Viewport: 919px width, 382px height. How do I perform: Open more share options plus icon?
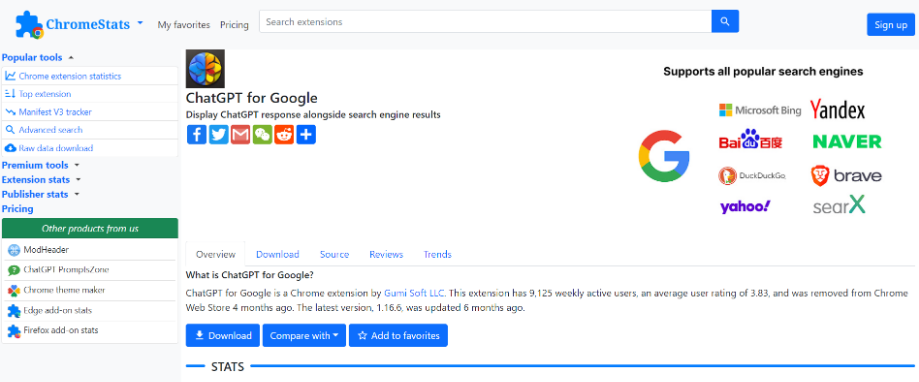coord(306,134)
